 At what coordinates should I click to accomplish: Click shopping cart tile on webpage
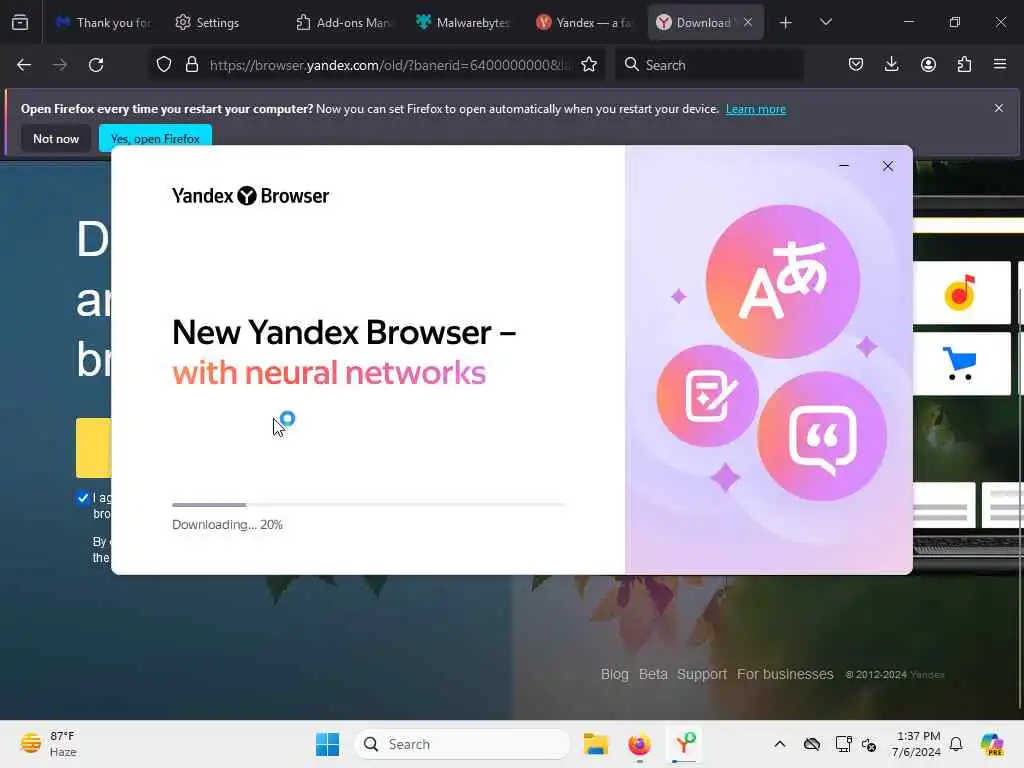pos(960,364)
